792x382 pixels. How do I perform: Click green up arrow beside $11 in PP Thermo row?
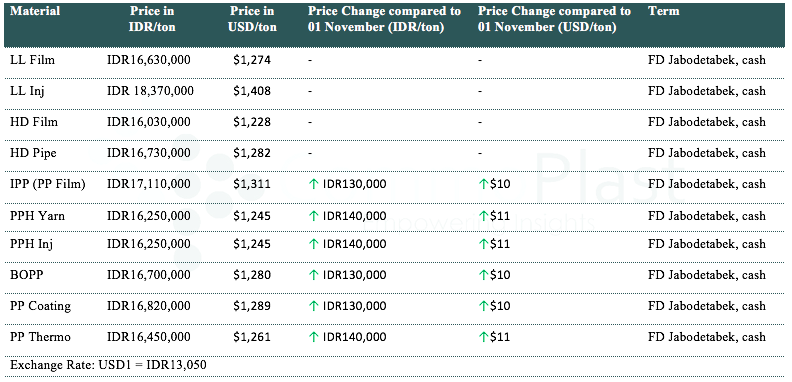[483, 337]
